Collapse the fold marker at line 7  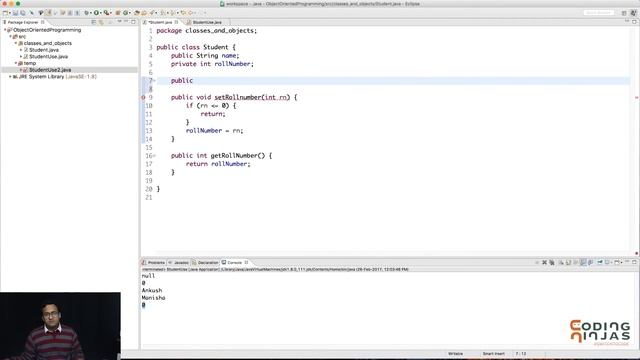[154, 80]
